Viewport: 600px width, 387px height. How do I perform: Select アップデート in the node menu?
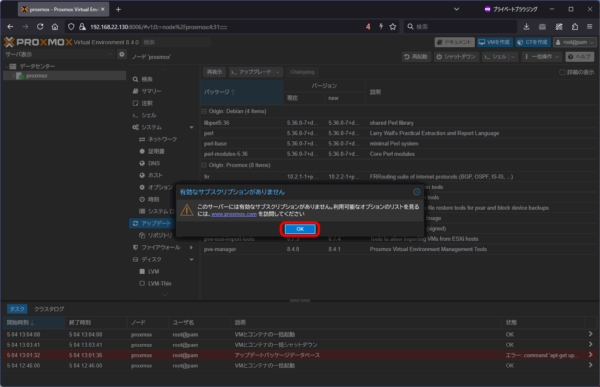(x=152, y=223)
